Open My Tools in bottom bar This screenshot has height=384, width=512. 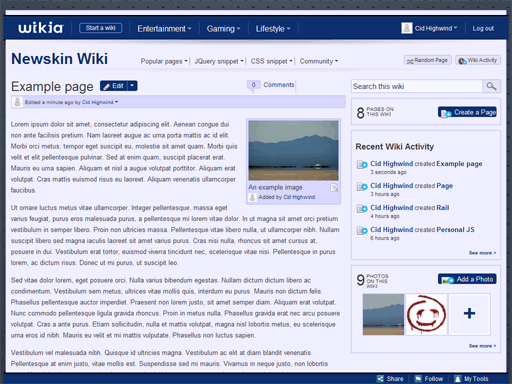pyautogui.click(x=472, y=379)
